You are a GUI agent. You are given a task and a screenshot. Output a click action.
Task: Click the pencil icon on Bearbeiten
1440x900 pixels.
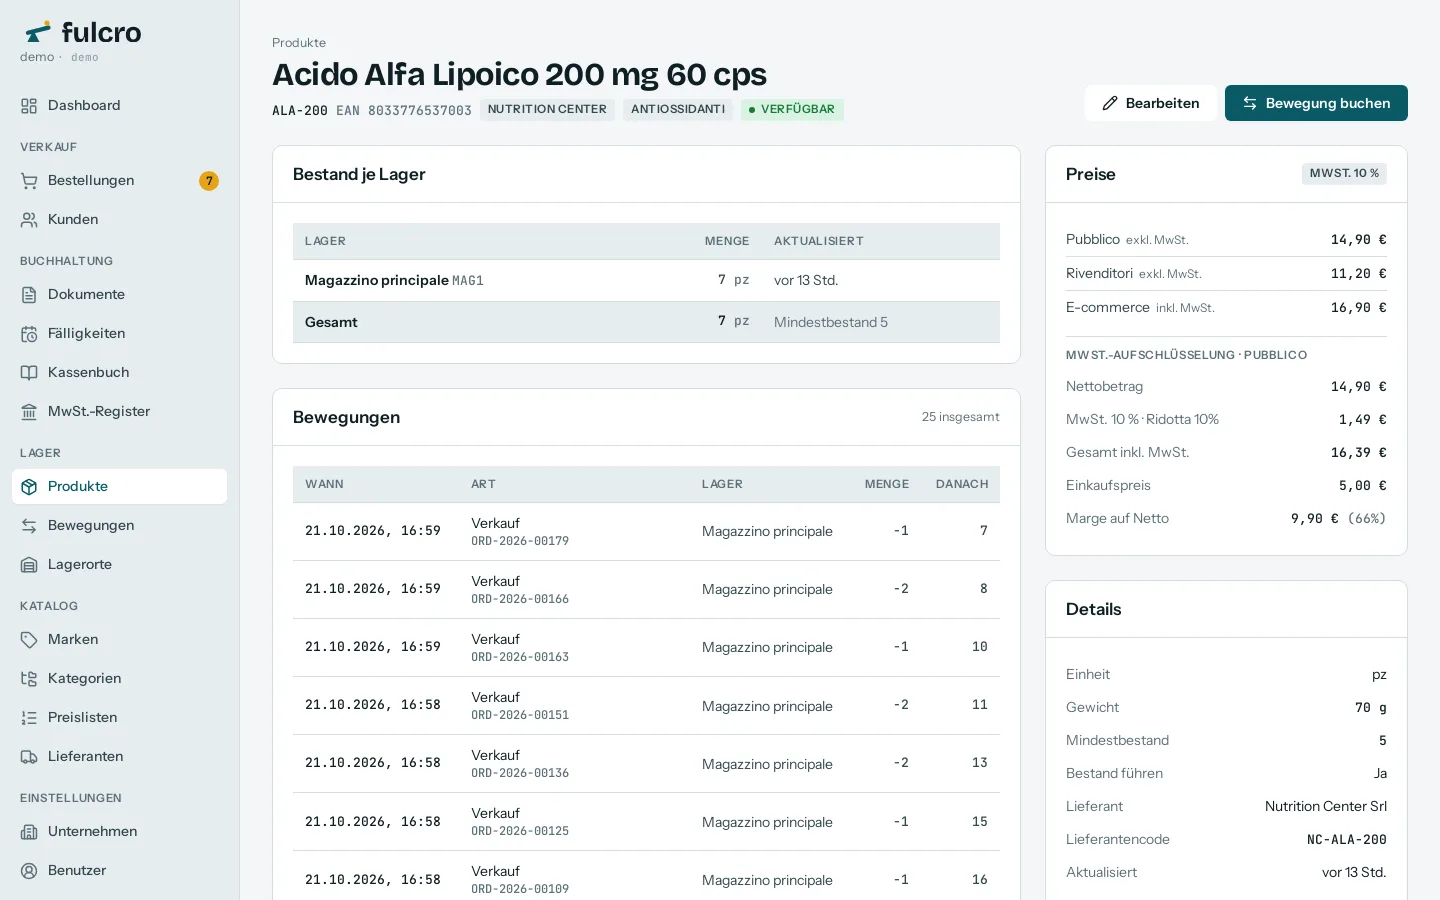point(1110,103)
